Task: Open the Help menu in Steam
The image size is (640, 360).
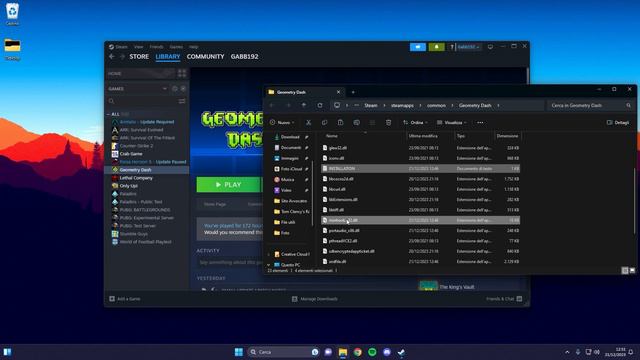Action: coord(193,47)
